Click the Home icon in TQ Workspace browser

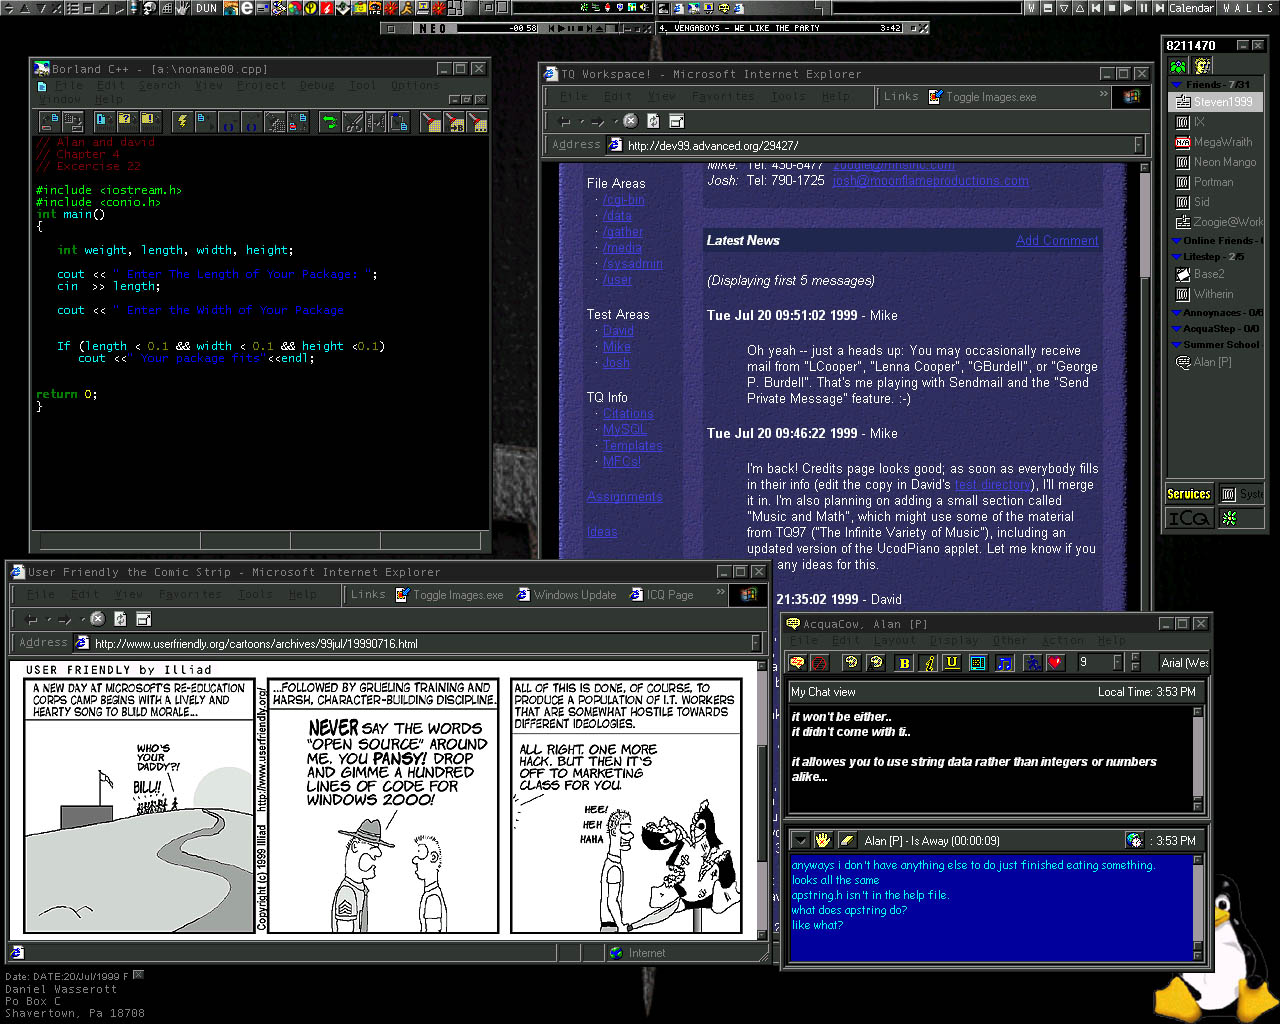(x=676, y=121)
